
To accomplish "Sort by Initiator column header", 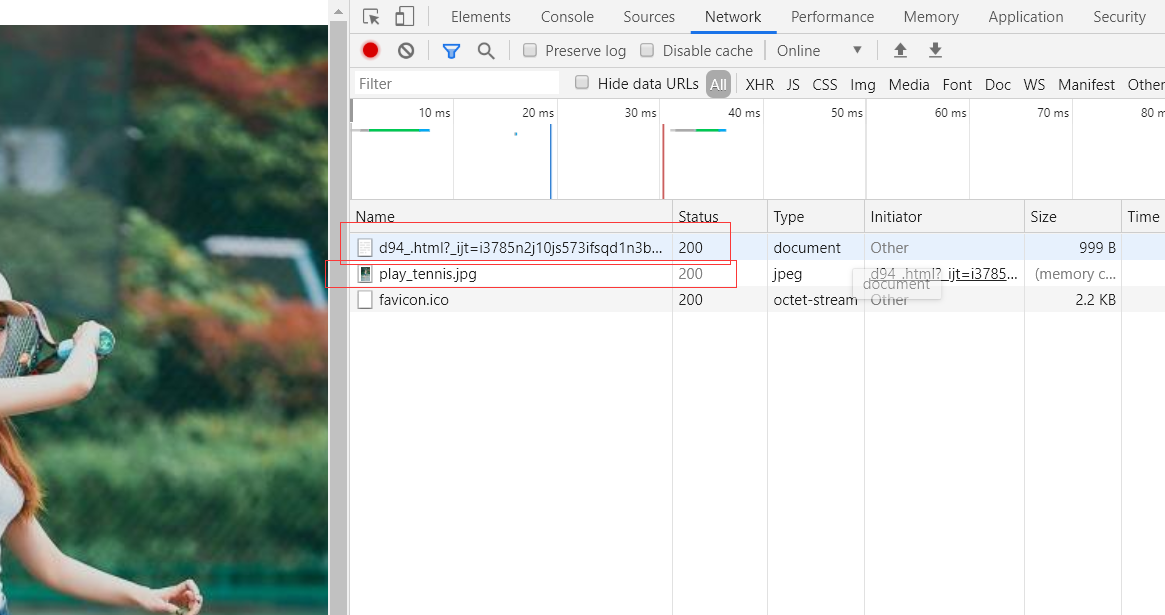I will click(x=944, y=217).
